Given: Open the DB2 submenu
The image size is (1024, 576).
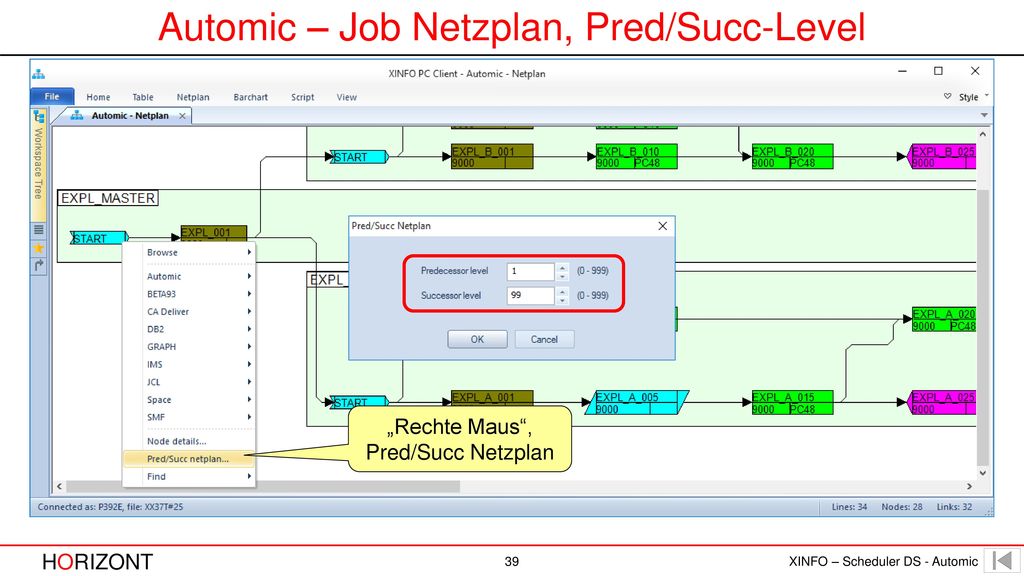Looking at the screenshot, I should pos(189,329).
